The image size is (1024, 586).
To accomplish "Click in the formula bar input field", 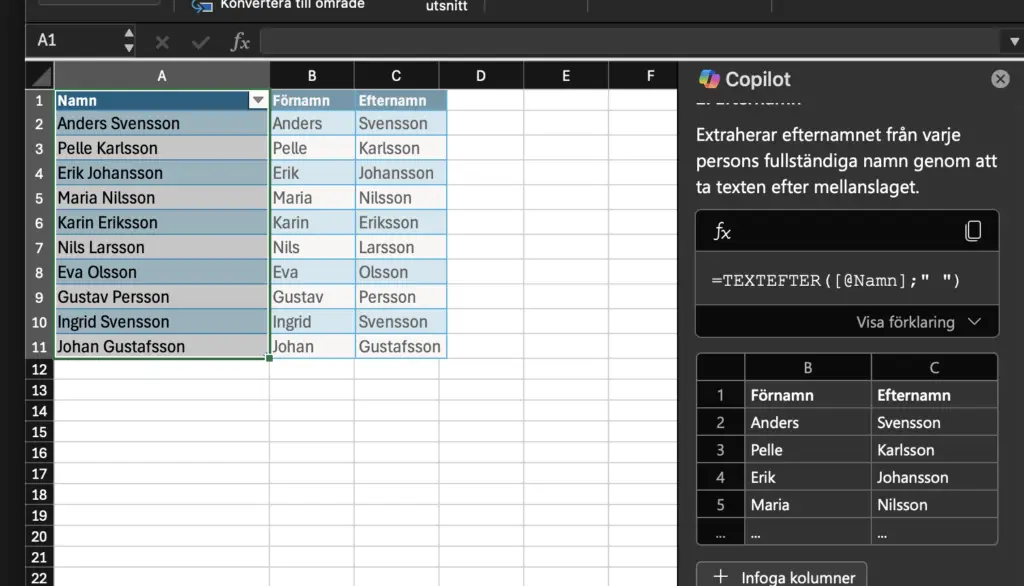I will tap(630, 42).
